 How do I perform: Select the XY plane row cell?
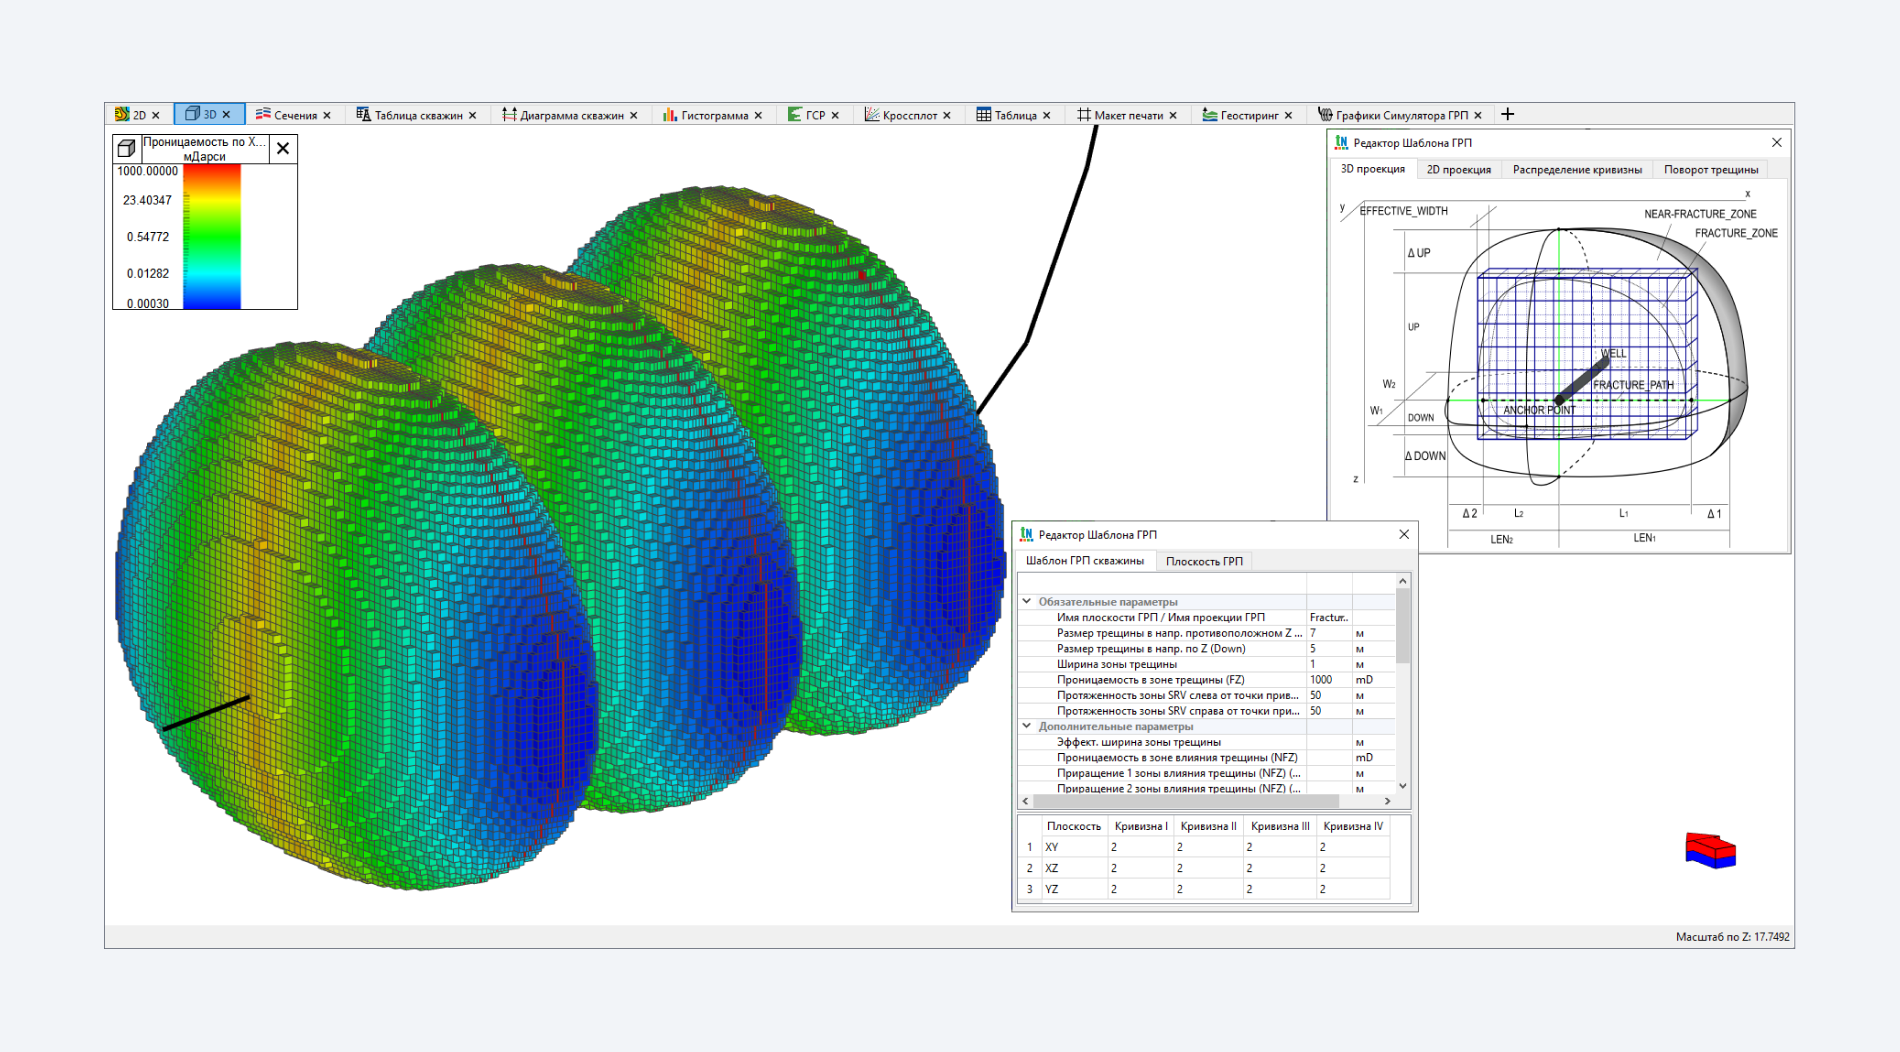1074,847
